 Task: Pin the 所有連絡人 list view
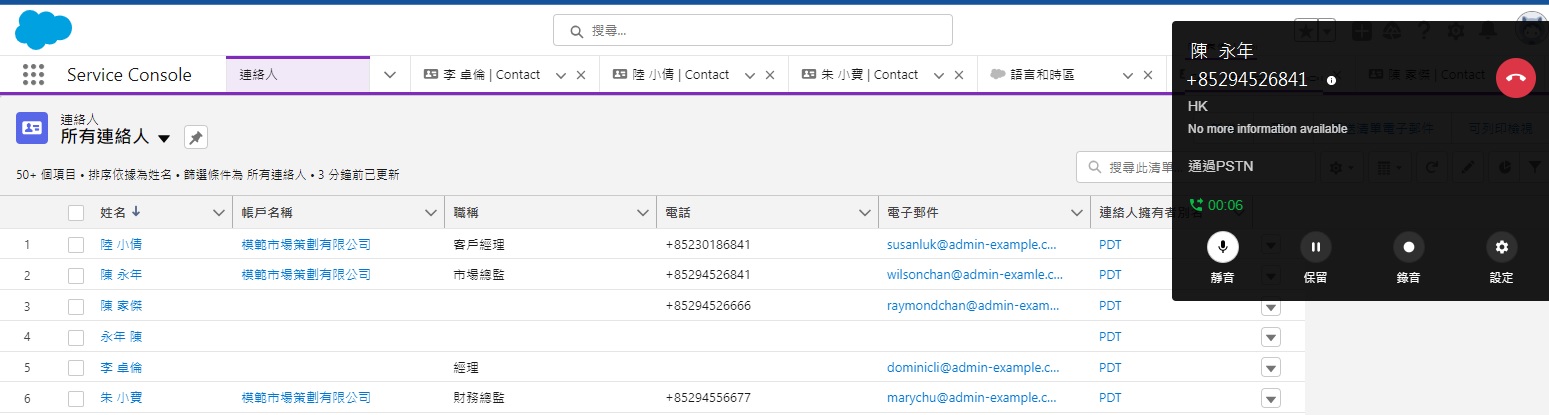(196, 137)
